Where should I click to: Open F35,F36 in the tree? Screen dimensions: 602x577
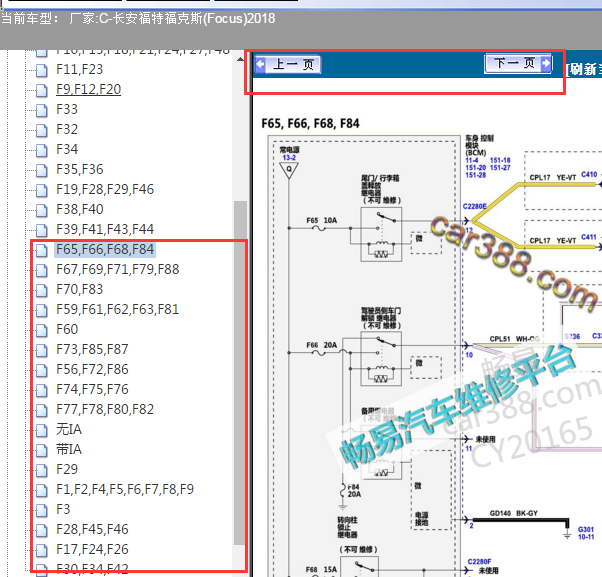[79, 169]
